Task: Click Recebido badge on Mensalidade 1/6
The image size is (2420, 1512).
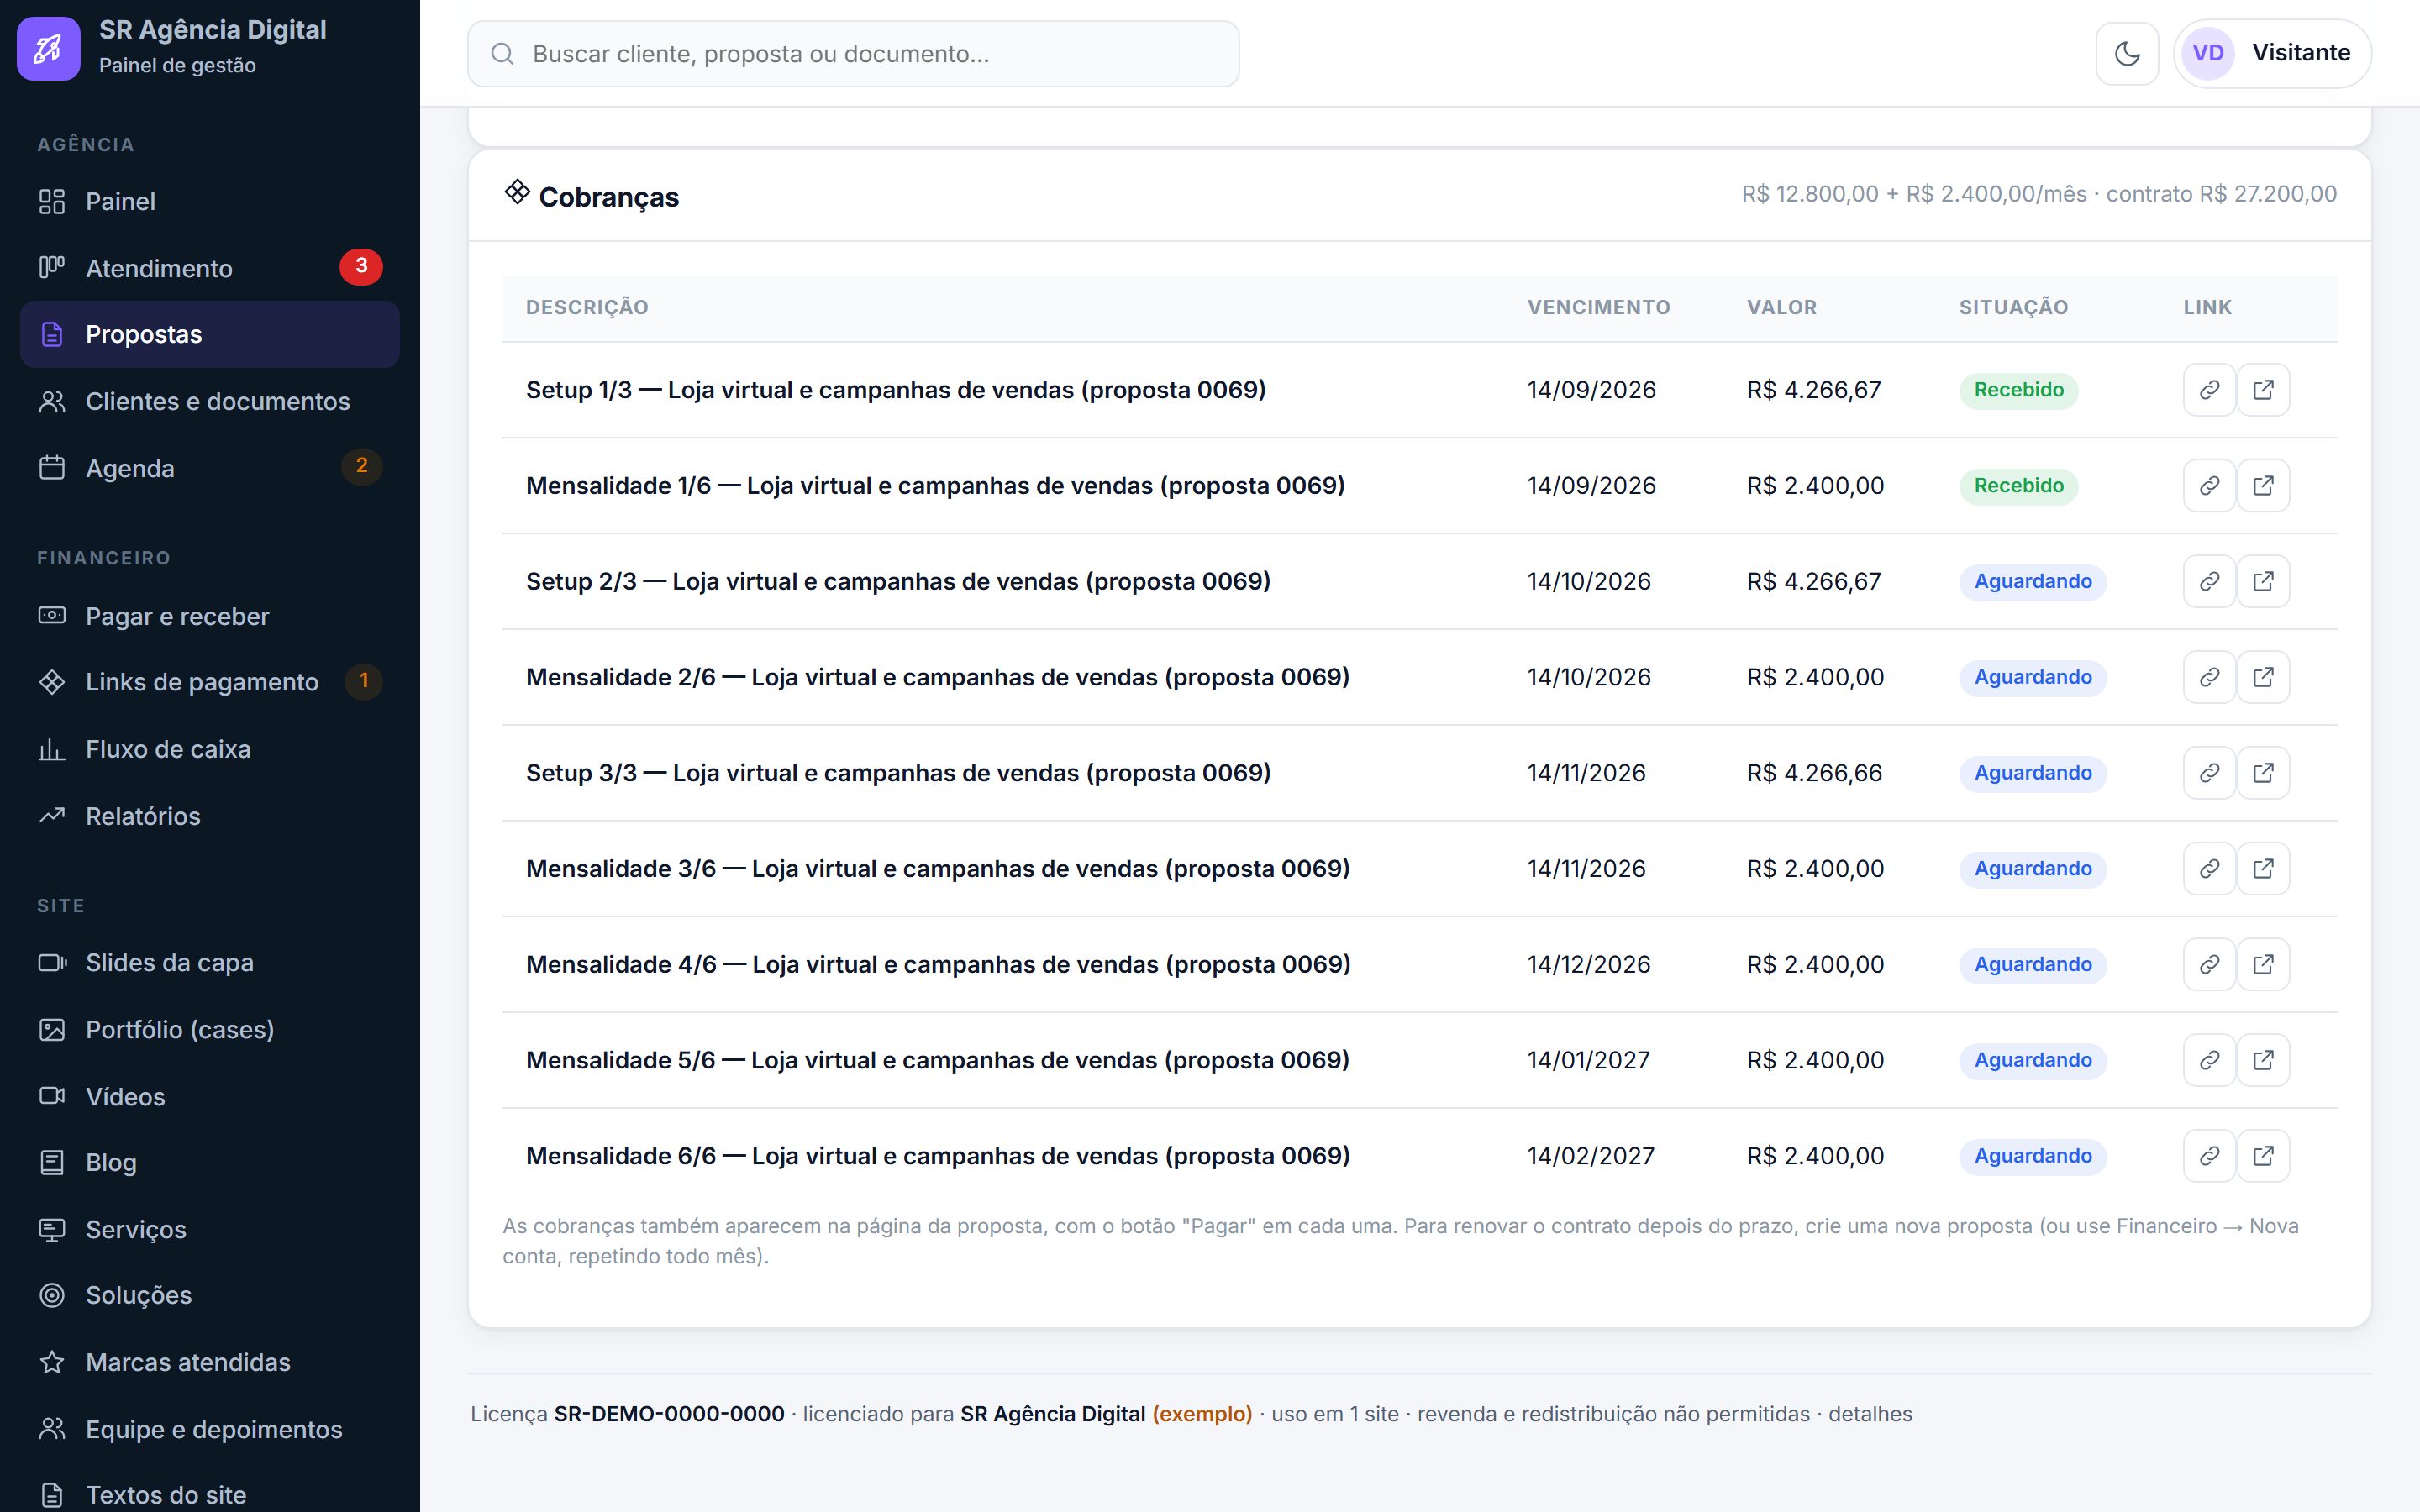Action: click(2018, 486)
